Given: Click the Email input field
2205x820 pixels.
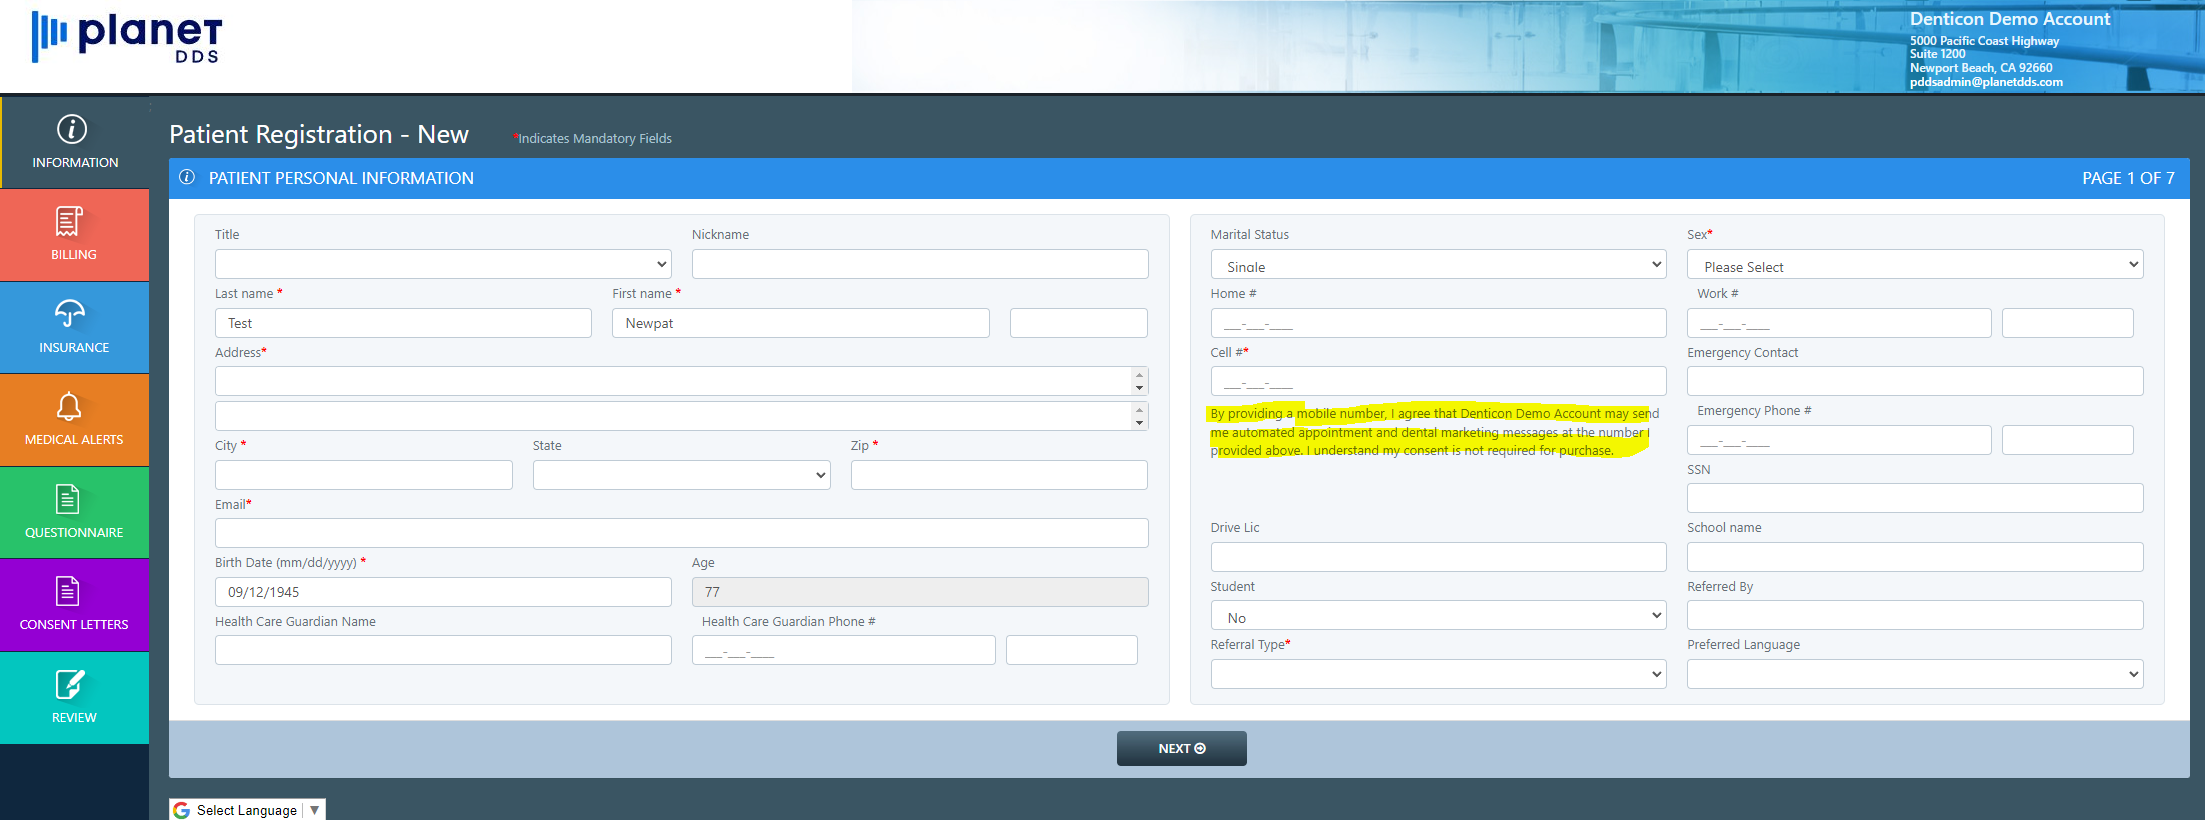Looking at the screenshot, I should point(681,533).
